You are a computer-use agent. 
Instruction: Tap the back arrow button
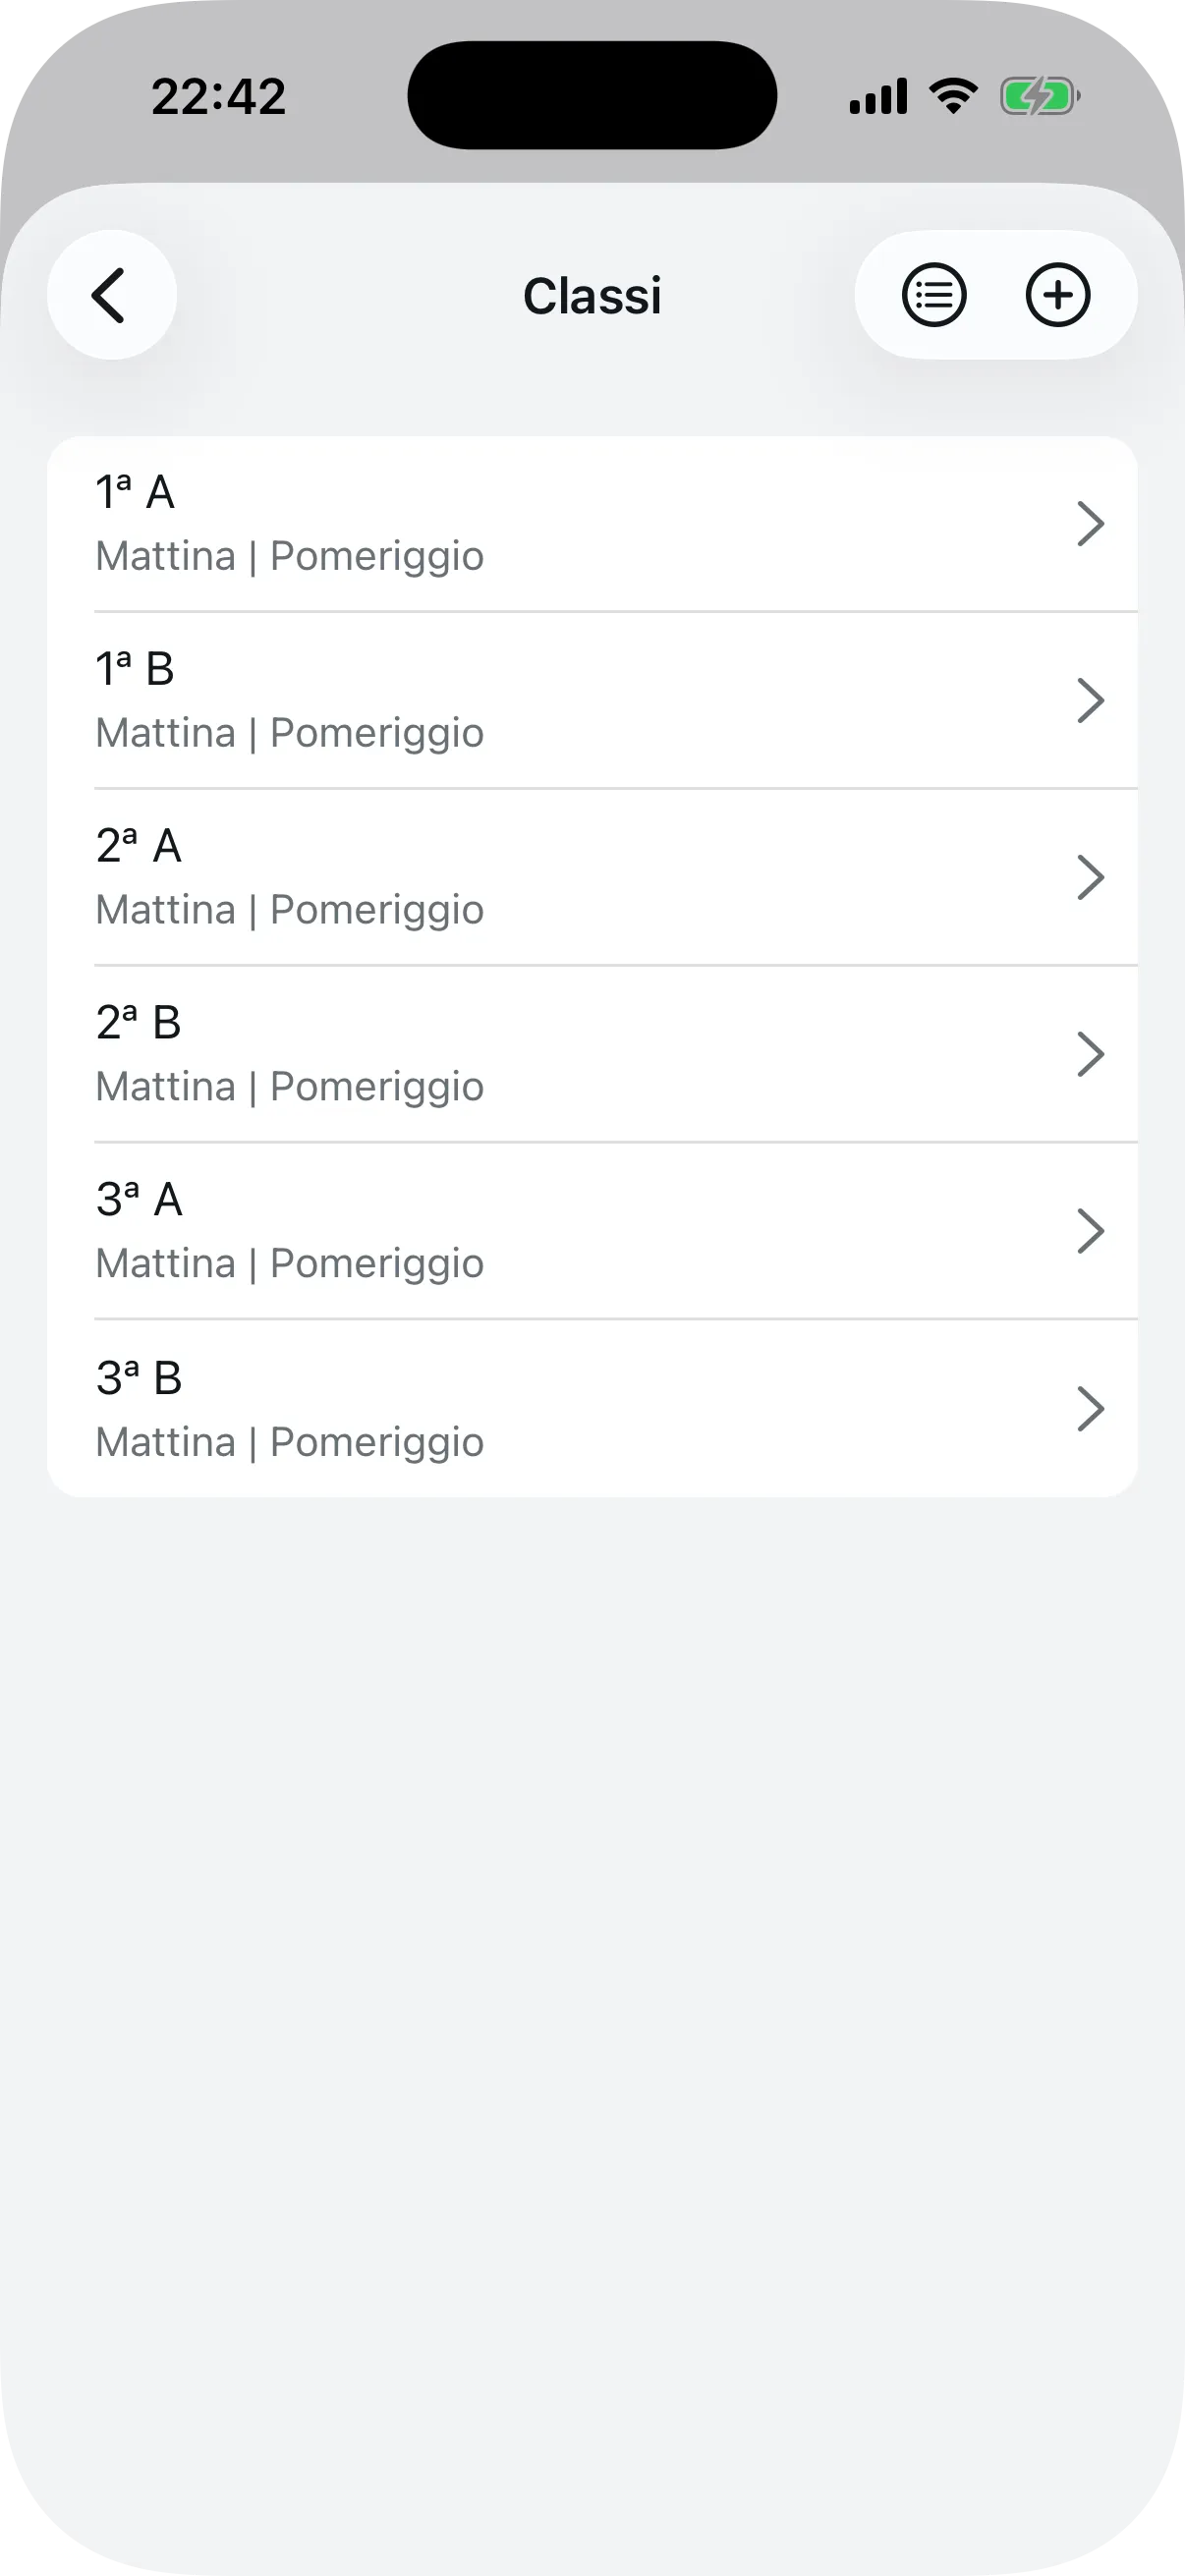coord(111,295)
